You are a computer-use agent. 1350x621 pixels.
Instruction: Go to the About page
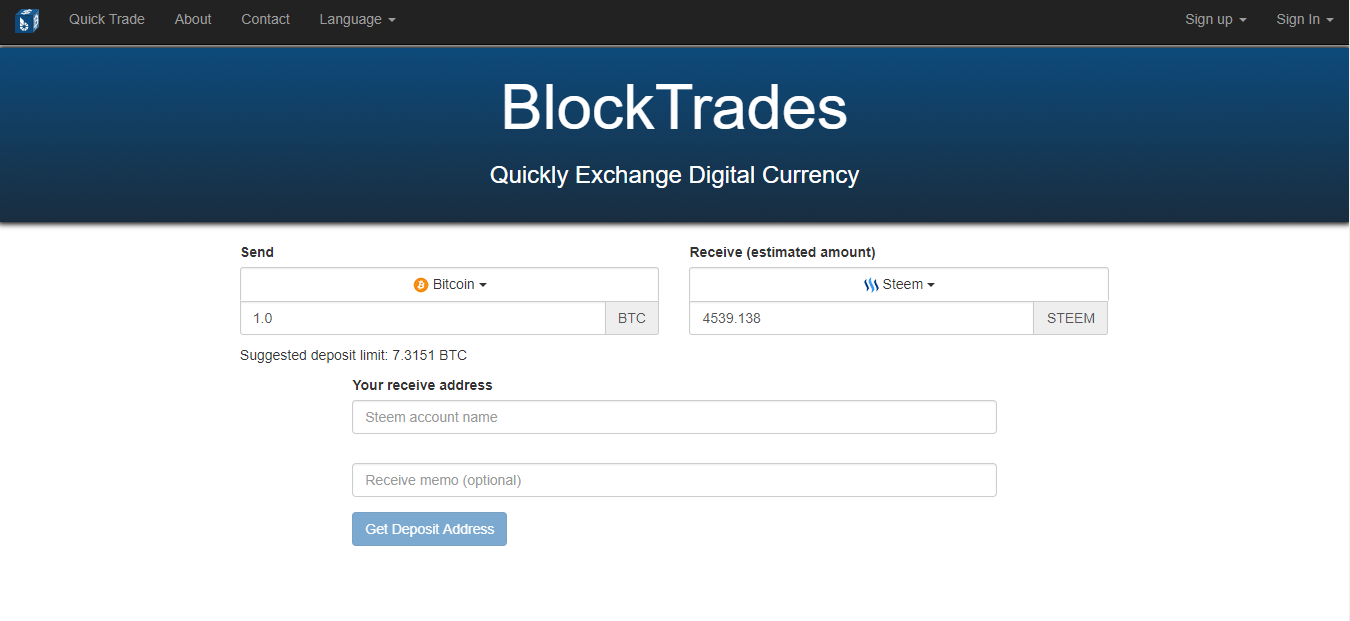(x=193, y=19)
